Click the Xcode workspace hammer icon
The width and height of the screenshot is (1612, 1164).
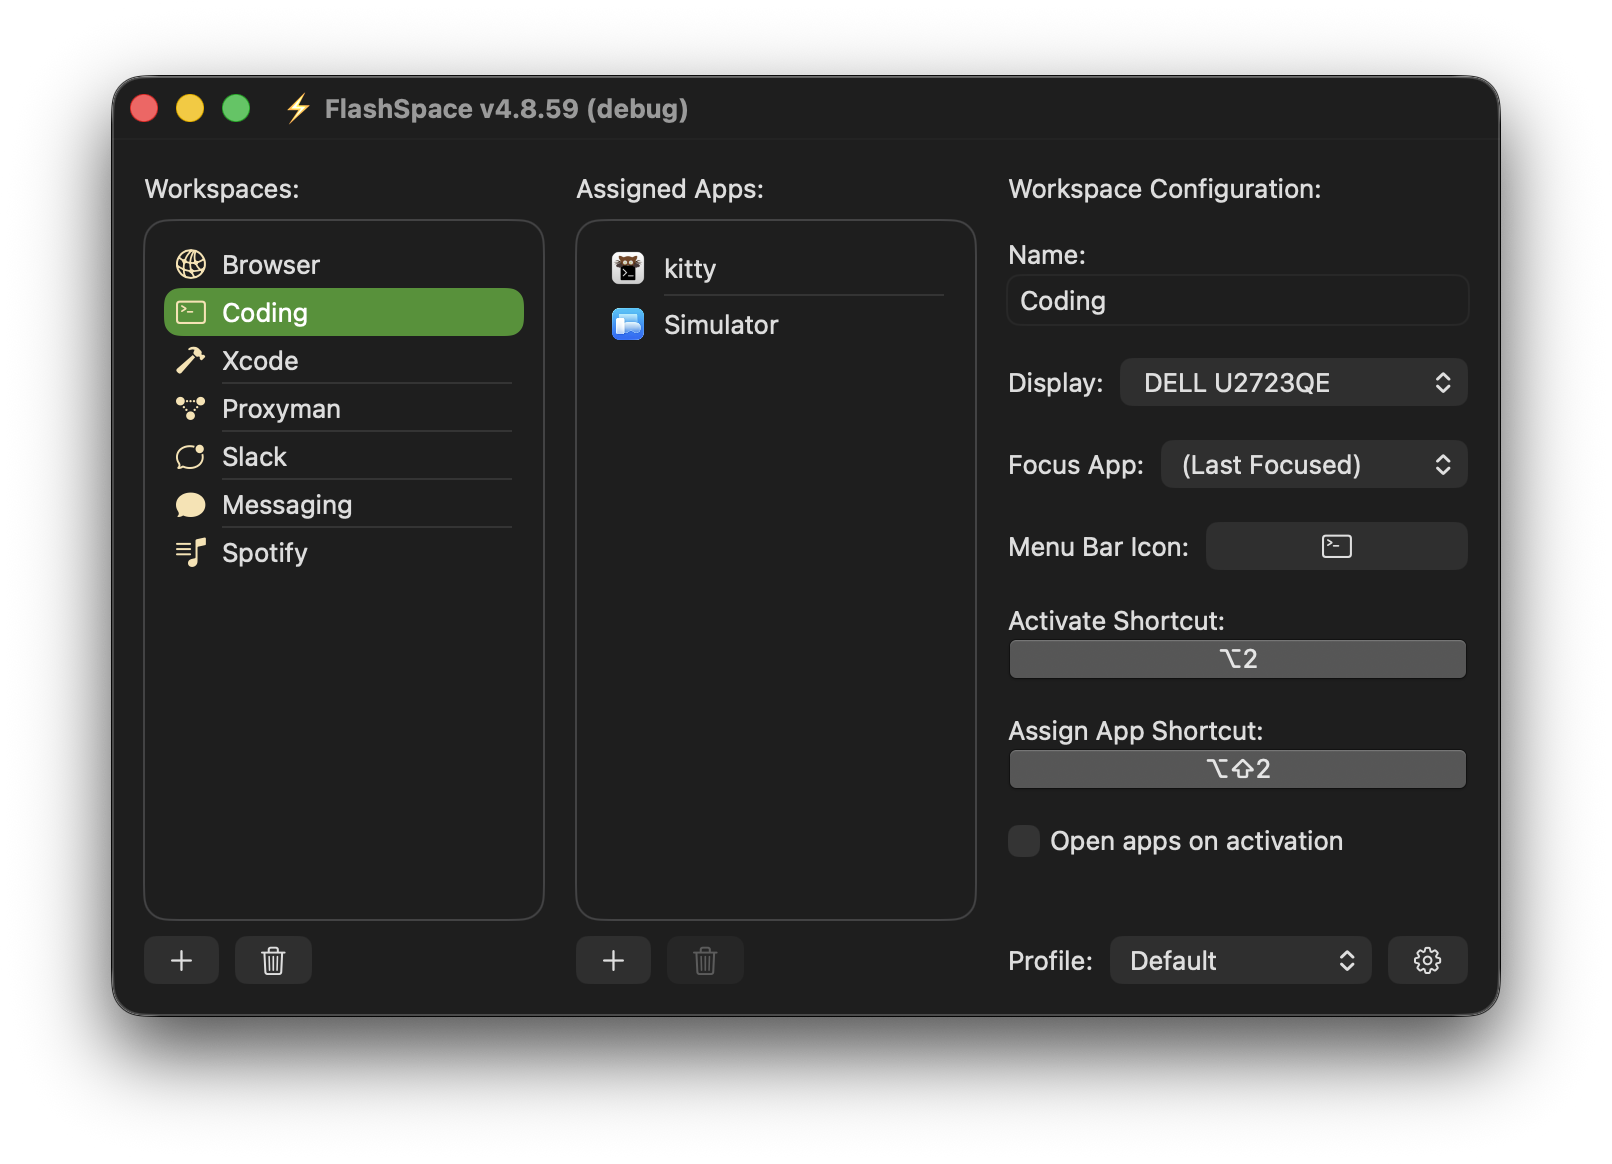pyautogui.click(x=189, y=359)
